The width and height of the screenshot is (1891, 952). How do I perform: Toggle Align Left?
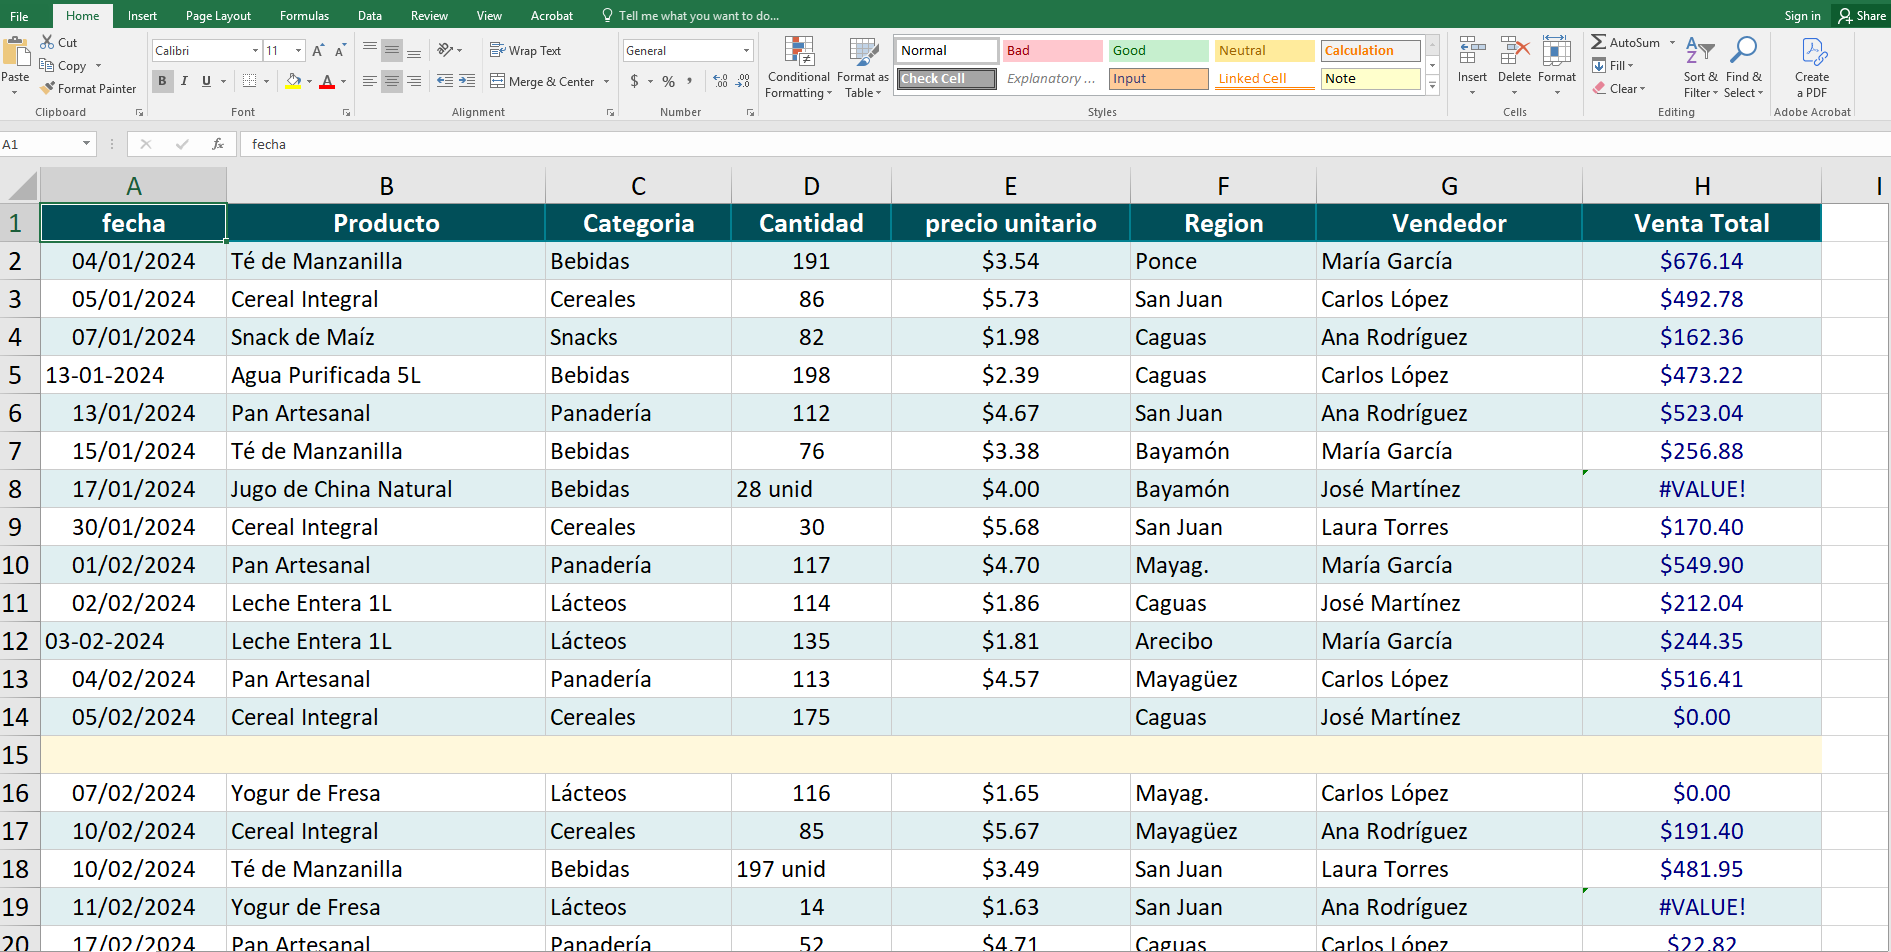tap(370, 81)
